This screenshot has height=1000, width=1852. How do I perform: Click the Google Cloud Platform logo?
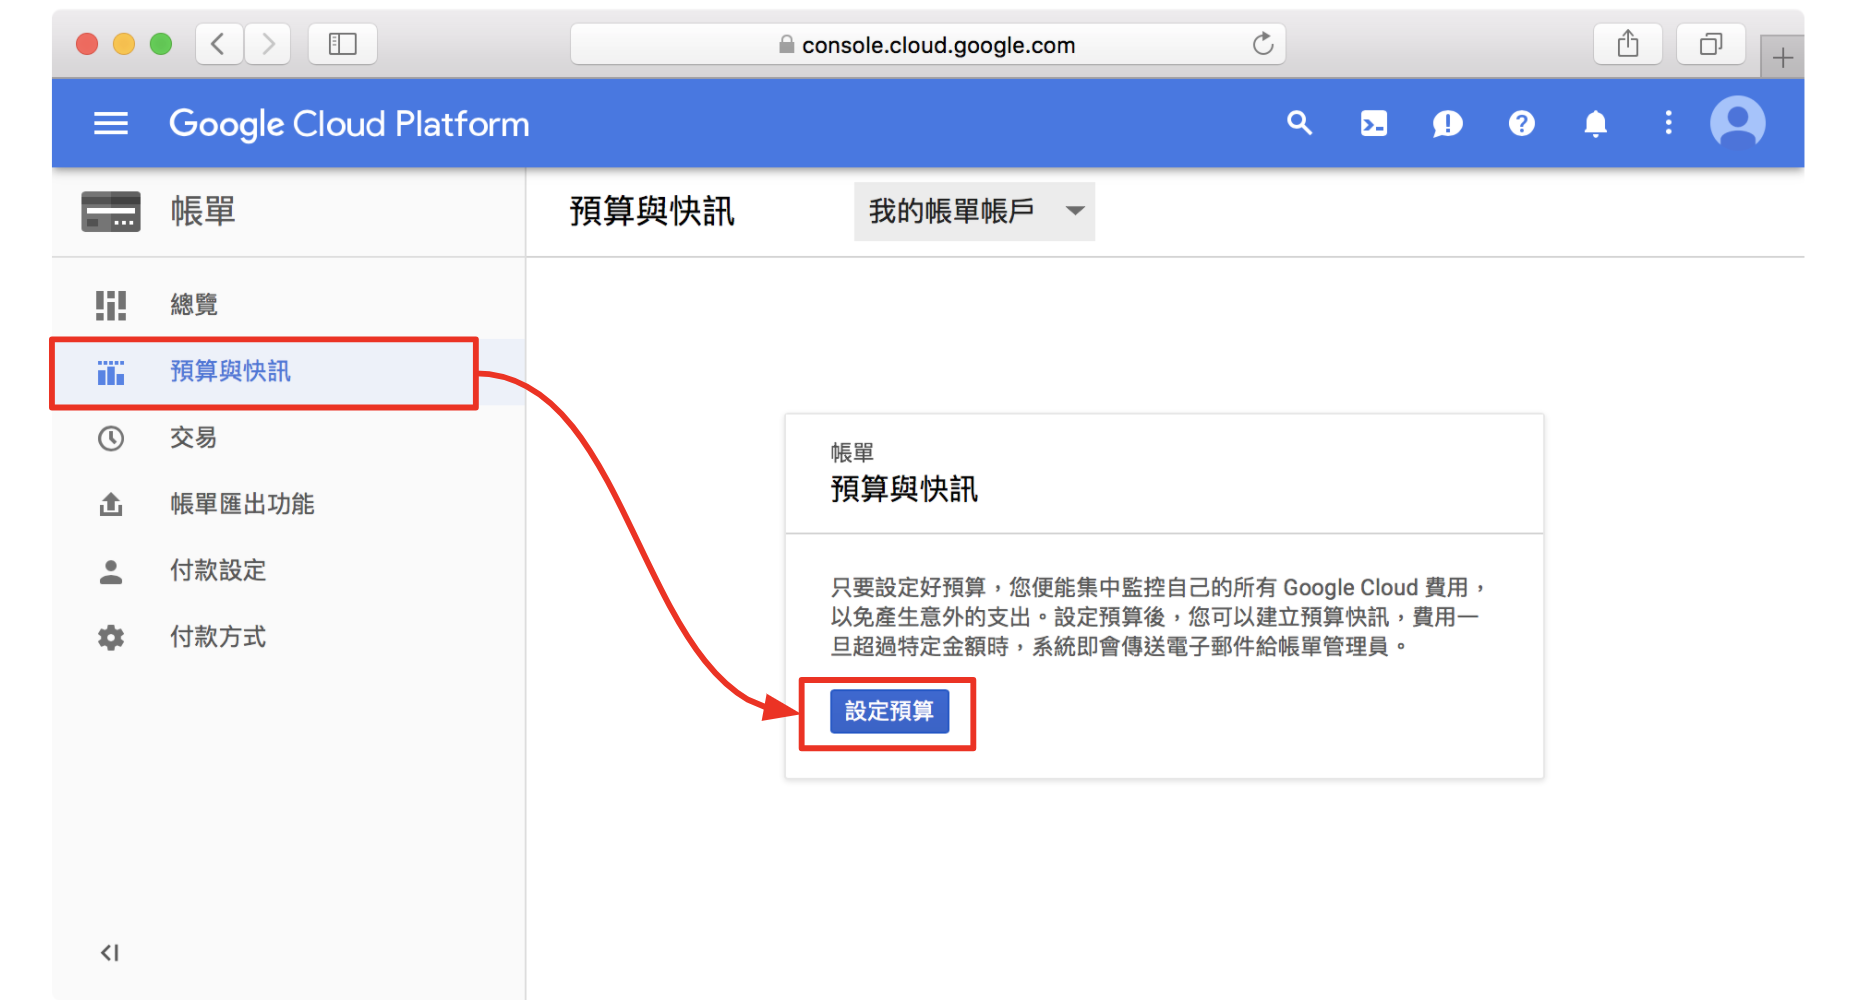tap(349, 124)
